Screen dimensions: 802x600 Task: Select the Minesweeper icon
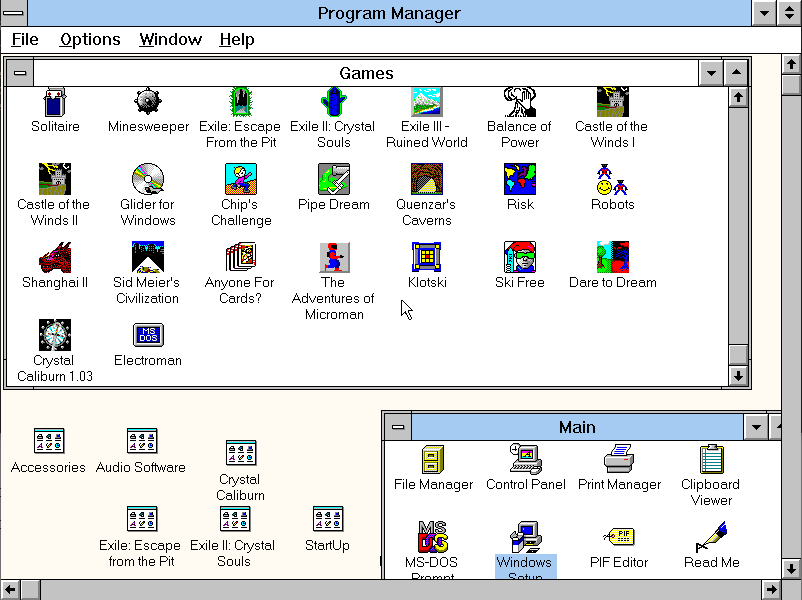[x=148, y=102]
